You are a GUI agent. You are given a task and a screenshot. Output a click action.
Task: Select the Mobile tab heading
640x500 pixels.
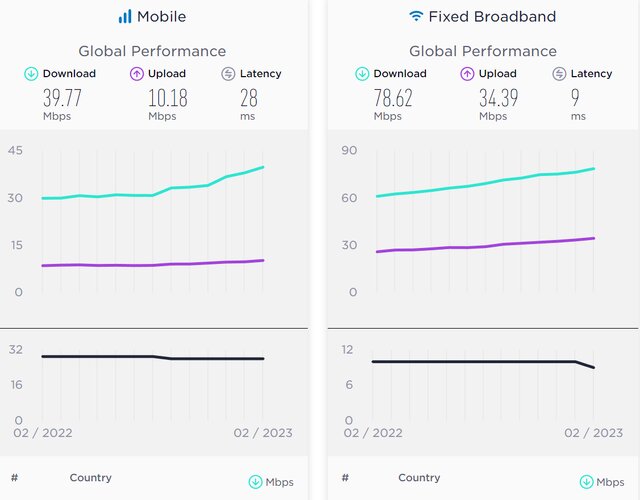click(160, 16)
